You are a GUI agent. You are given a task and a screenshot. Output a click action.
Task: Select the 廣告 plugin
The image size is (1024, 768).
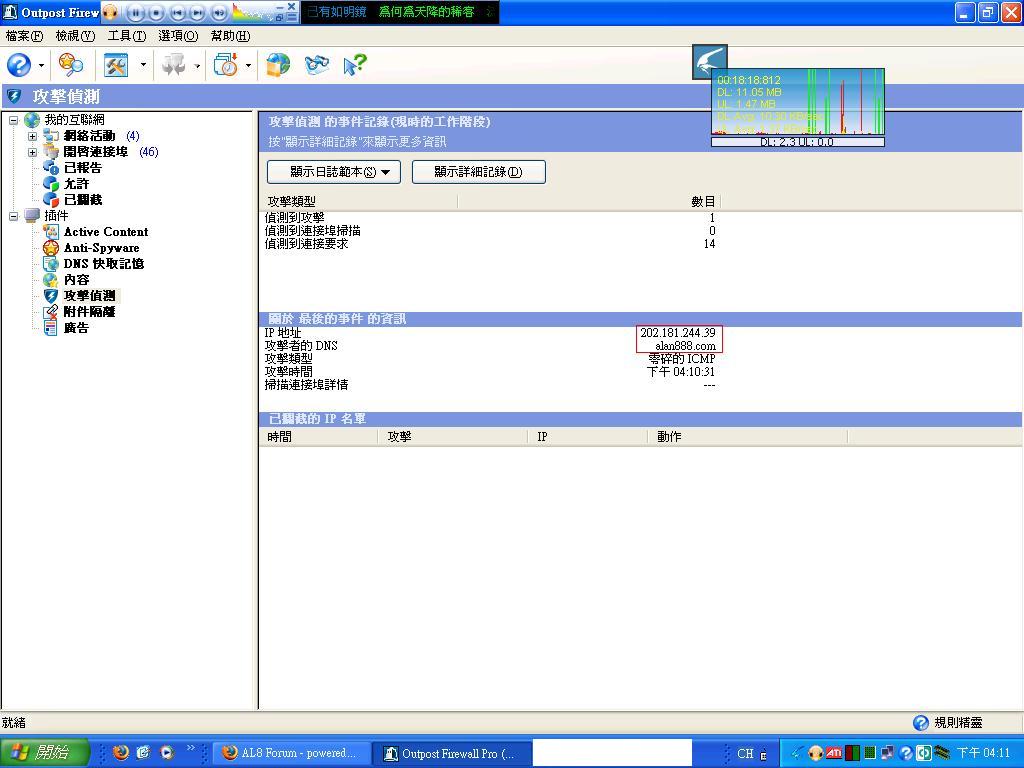click(x=76, y=328)
